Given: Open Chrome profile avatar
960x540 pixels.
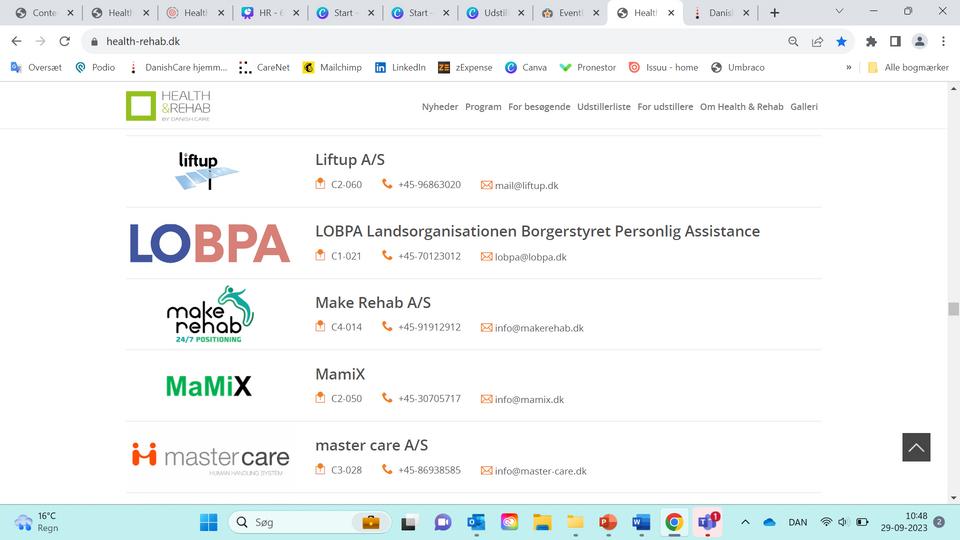Looking at the screenshot, I should [919, 41].
